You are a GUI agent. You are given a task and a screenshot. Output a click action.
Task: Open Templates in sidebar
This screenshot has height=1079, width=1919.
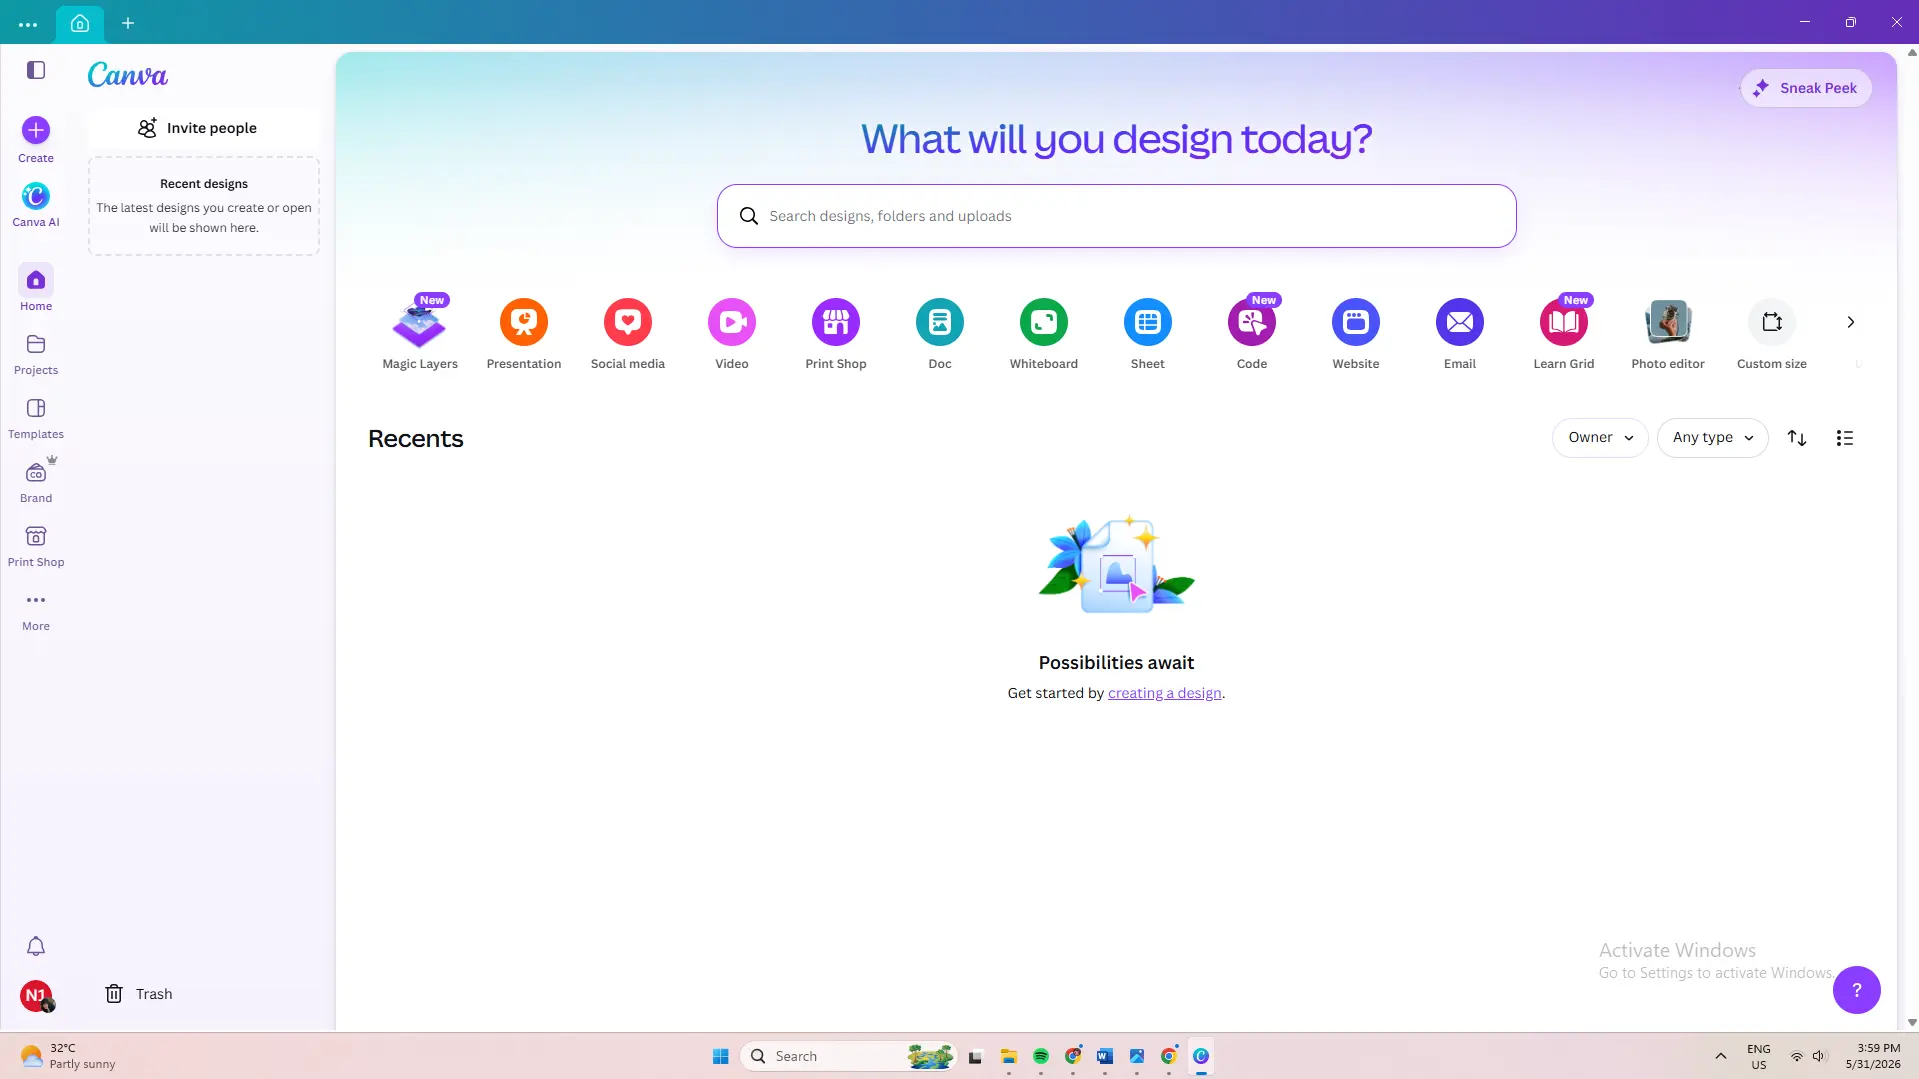coord(36,418)
